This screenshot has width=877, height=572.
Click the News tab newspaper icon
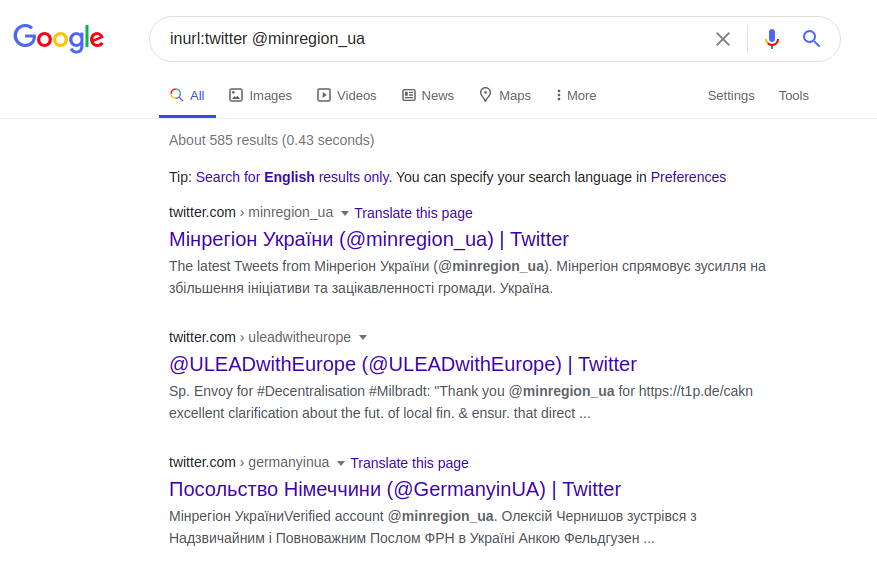point(409,95)
